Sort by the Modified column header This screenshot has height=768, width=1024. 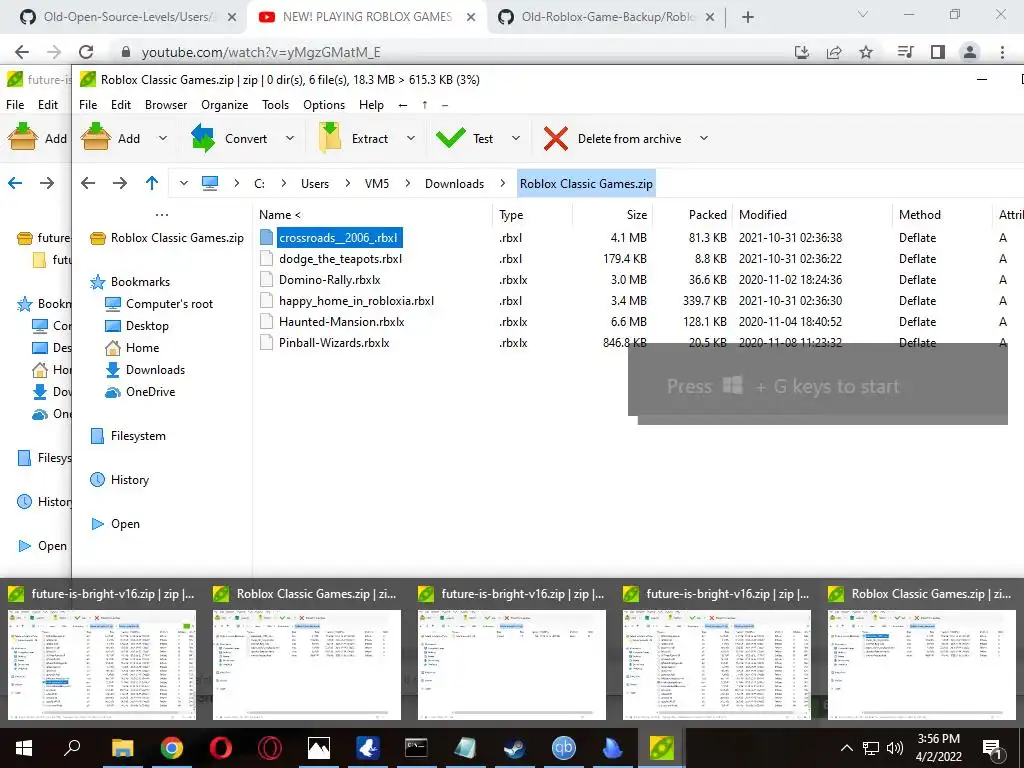pos(763,215)
